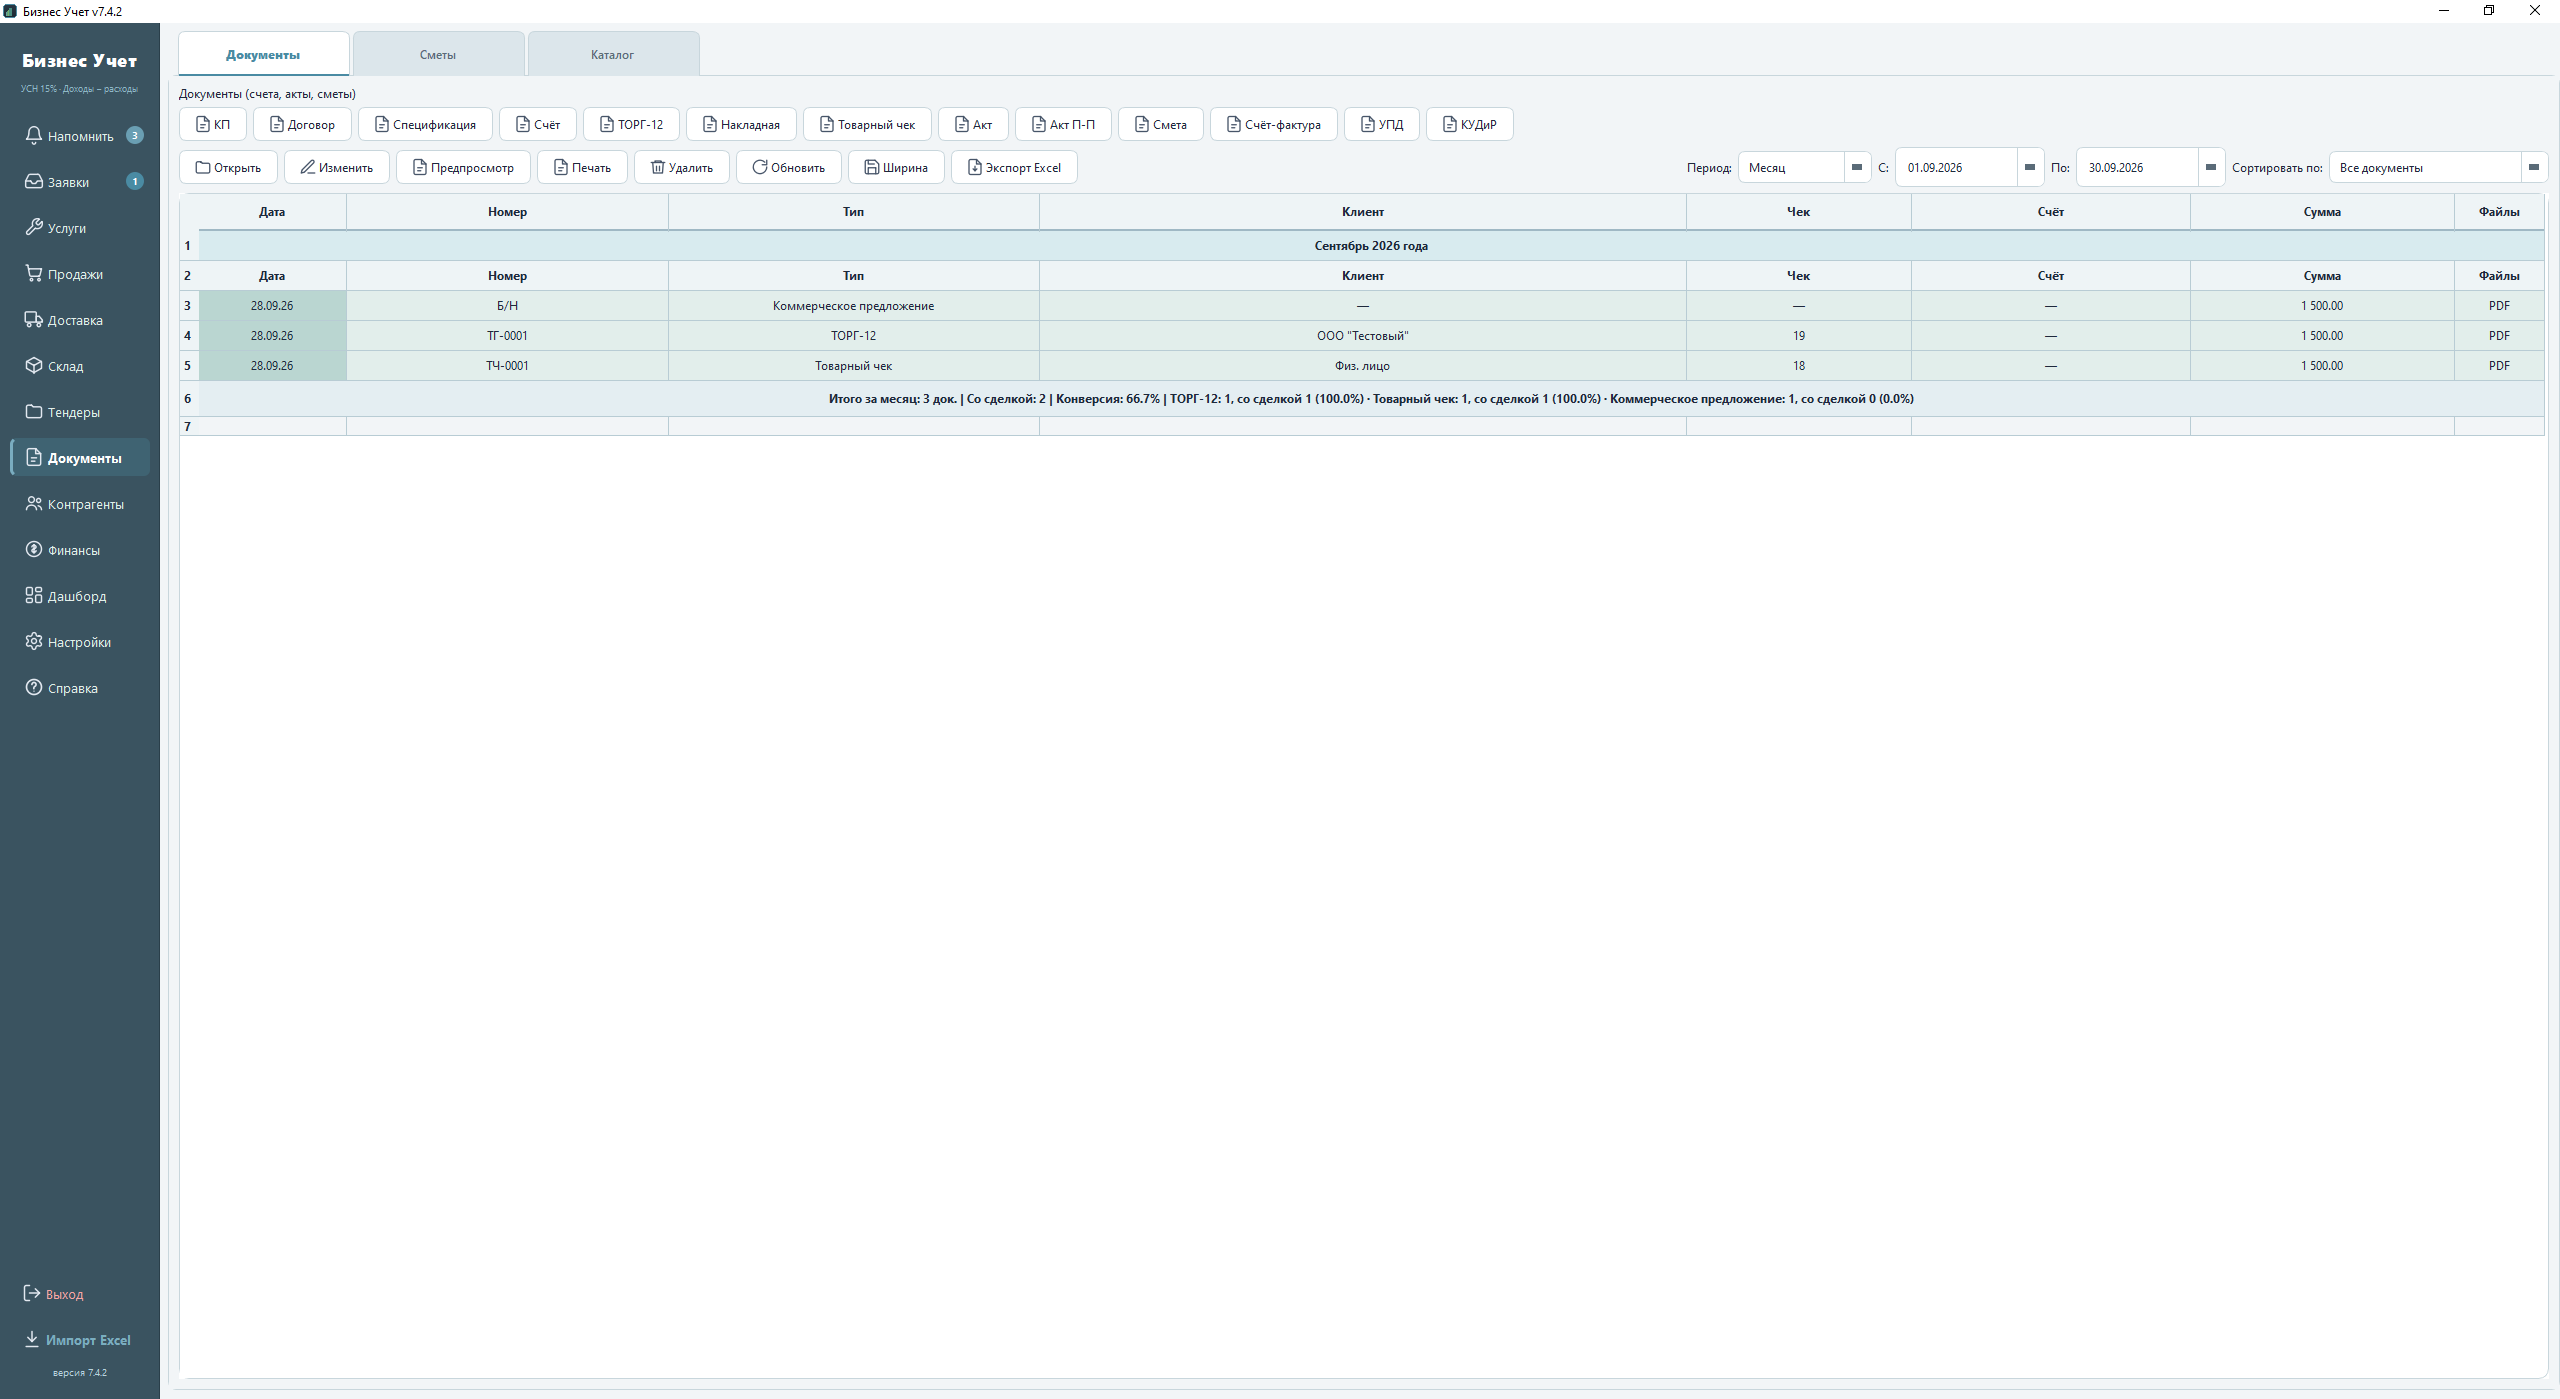Create a new Товарный чек document

[x=867, y=124]
